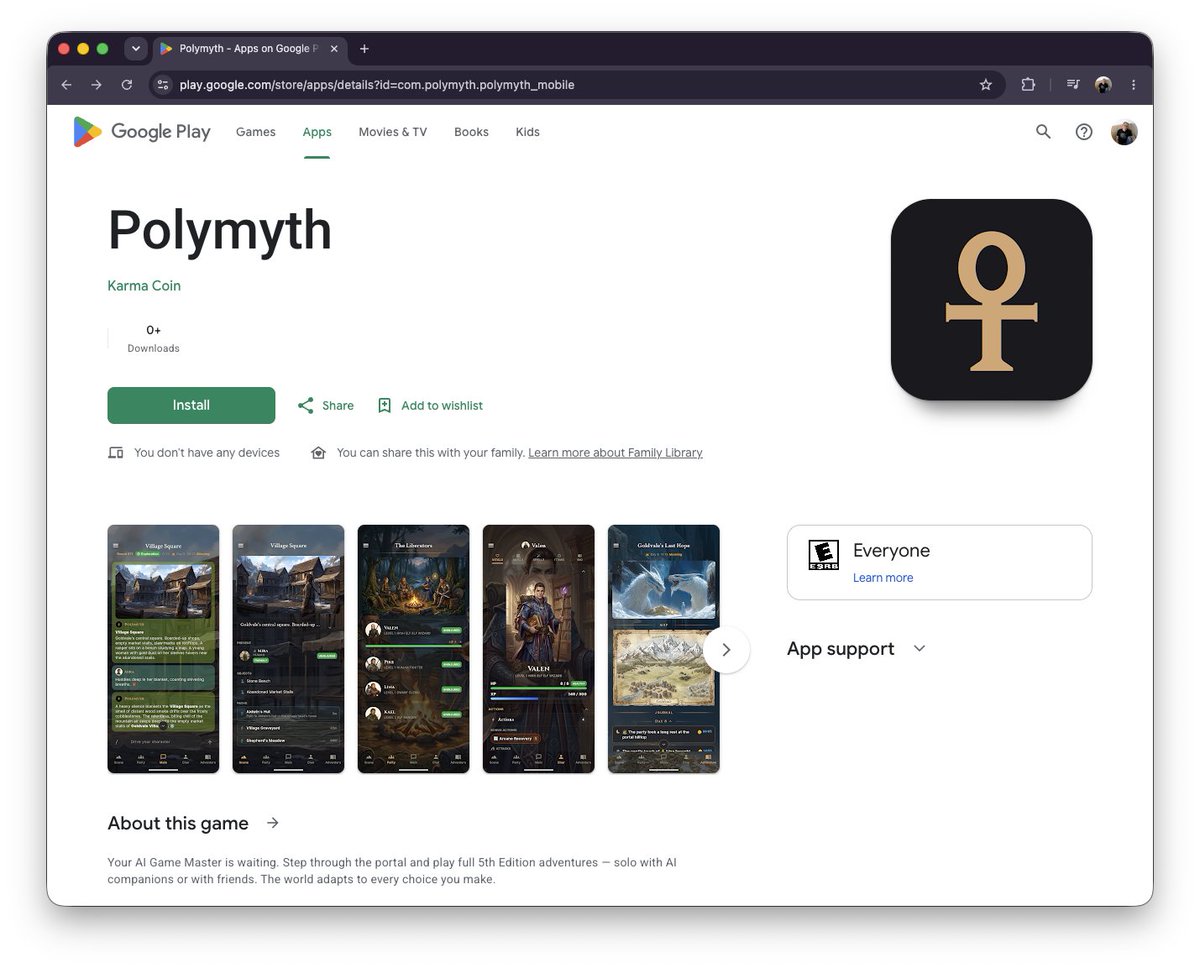
Task: Open the Google Play search icon
Action: [1043, 132]
